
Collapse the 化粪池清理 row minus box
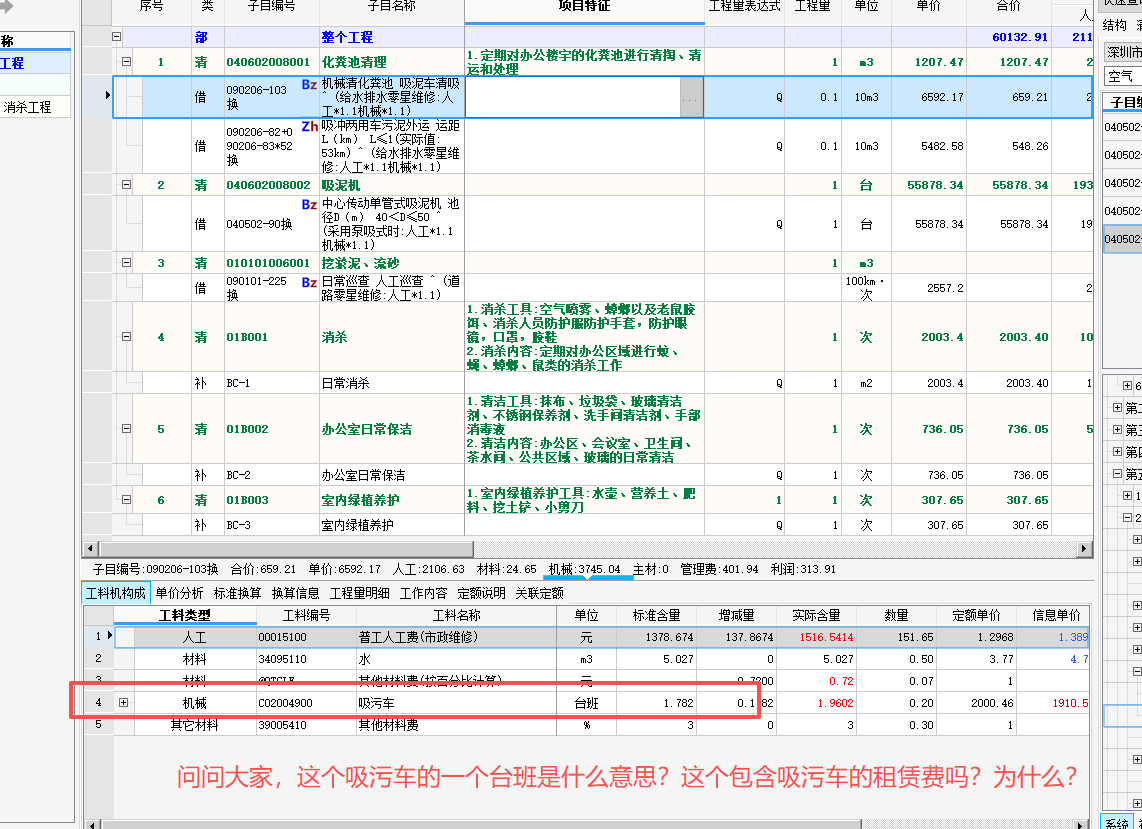(127, 59)
